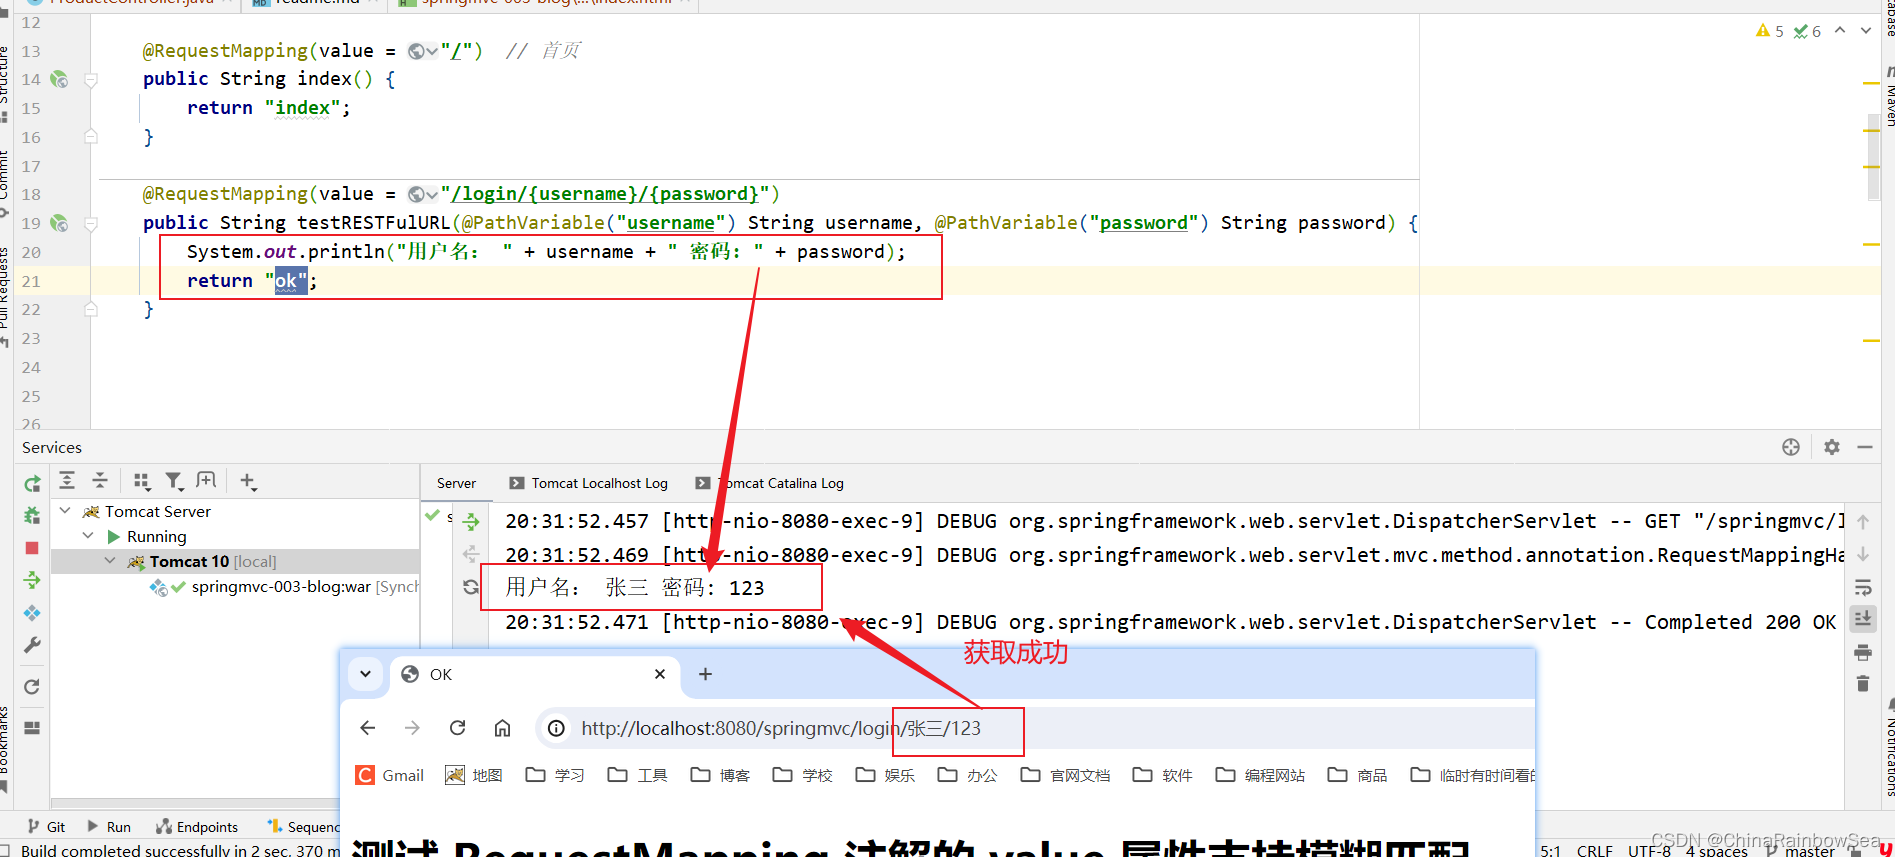Open the Gmail bookmark
1895x857 pixels.
pos(391,775)
